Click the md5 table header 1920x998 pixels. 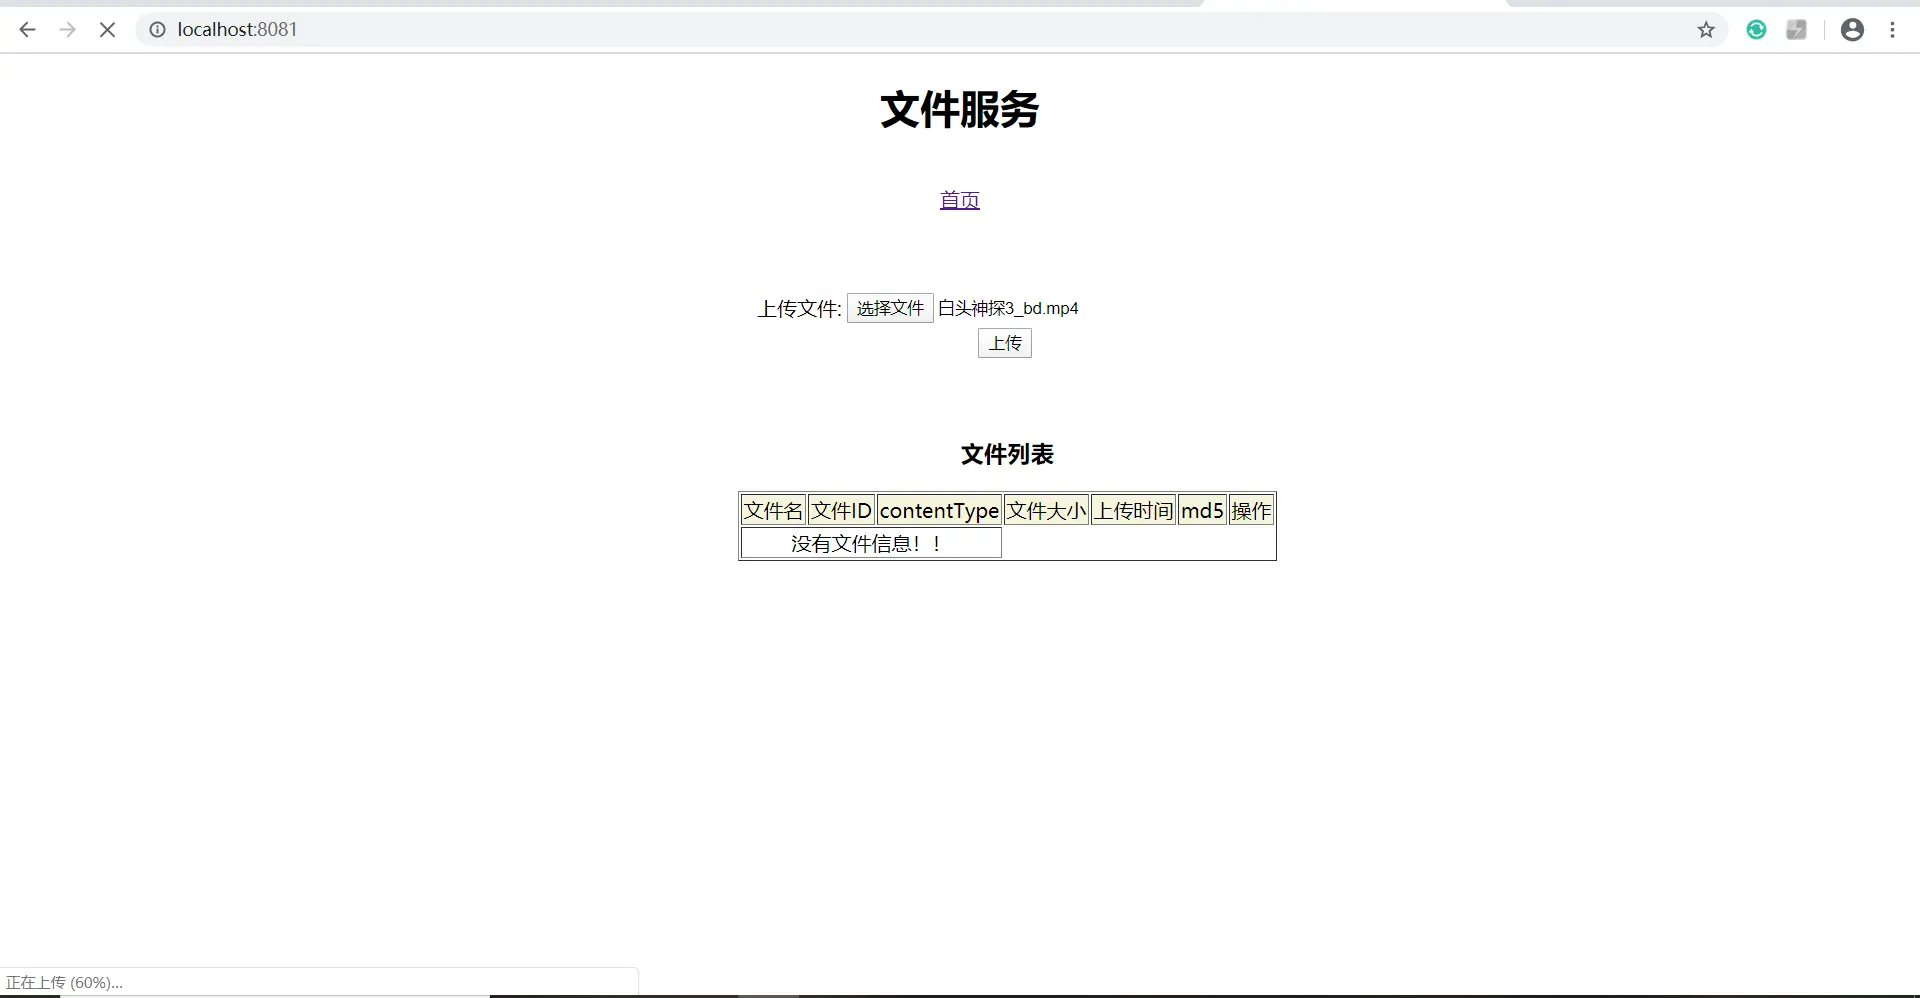pos(1201,510)
